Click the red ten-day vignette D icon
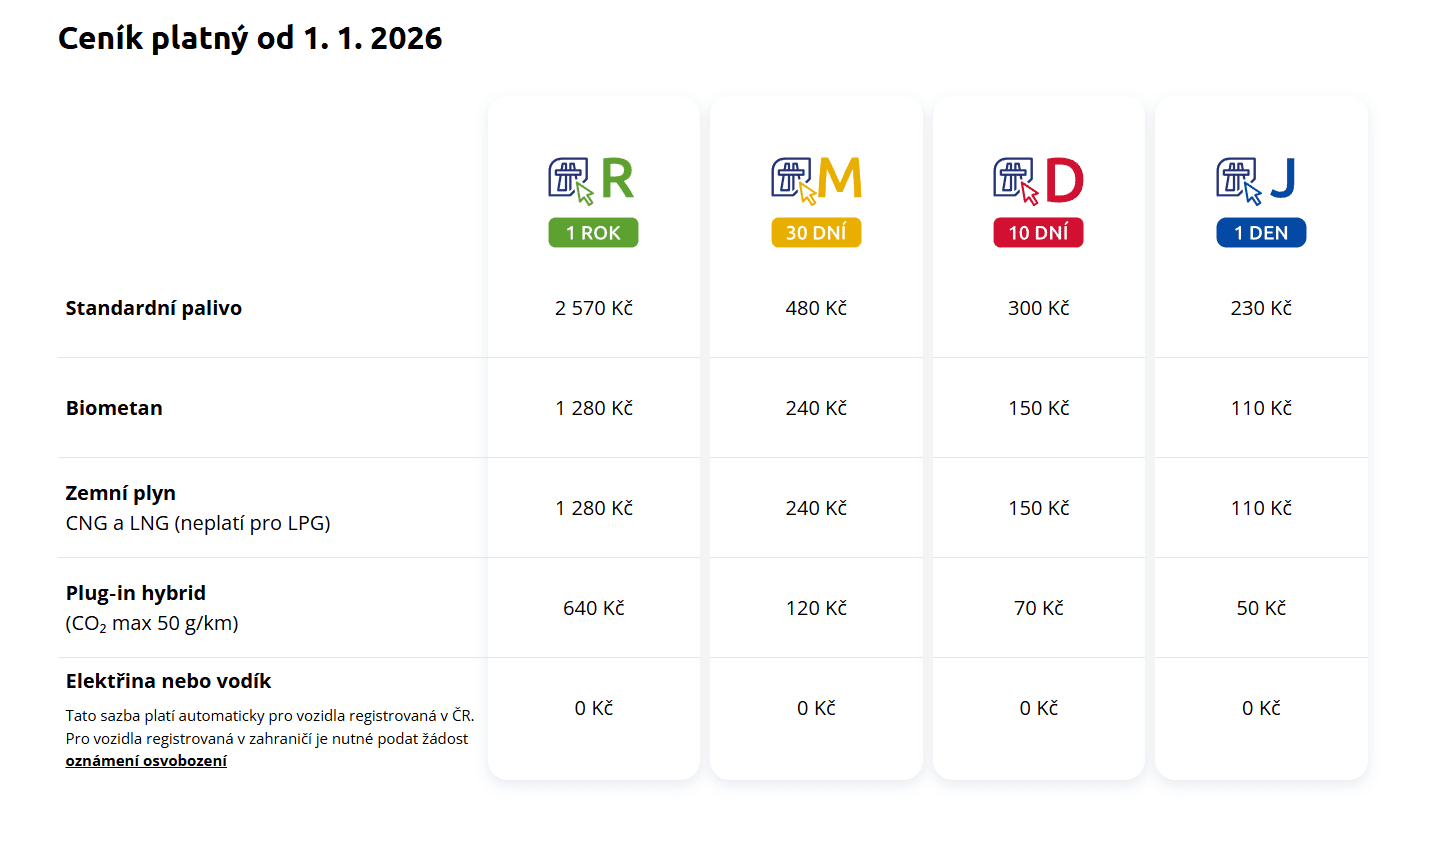Screen dimensions: 1440x853 click(1038, 180)
